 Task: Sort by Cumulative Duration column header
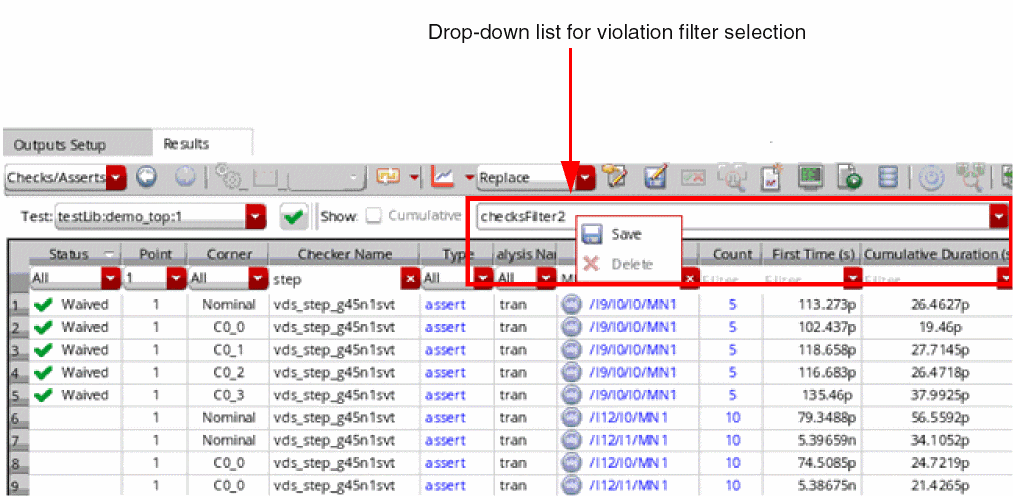(x=937, y=254)
